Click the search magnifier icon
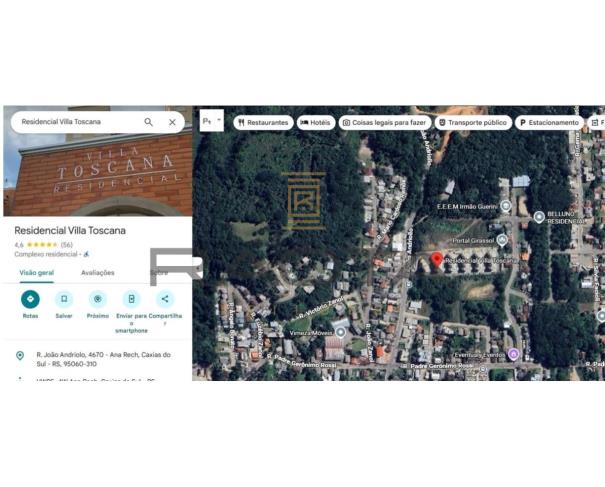Screen dimensions: 605x487 coord(148,122)
